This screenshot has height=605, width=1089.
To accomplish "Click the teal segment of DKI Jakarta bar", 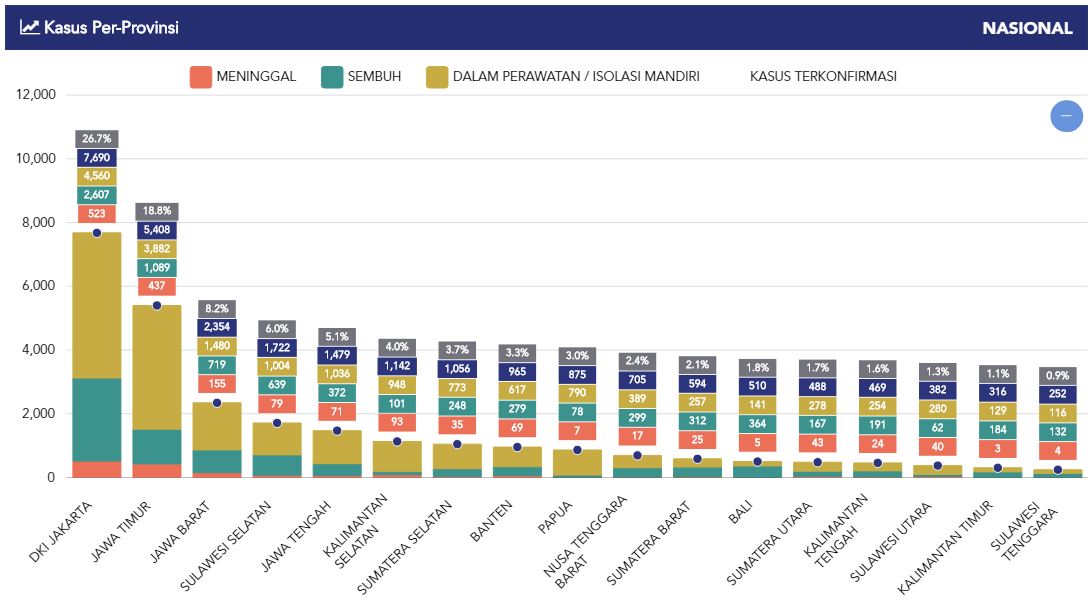I will point(97,420).
